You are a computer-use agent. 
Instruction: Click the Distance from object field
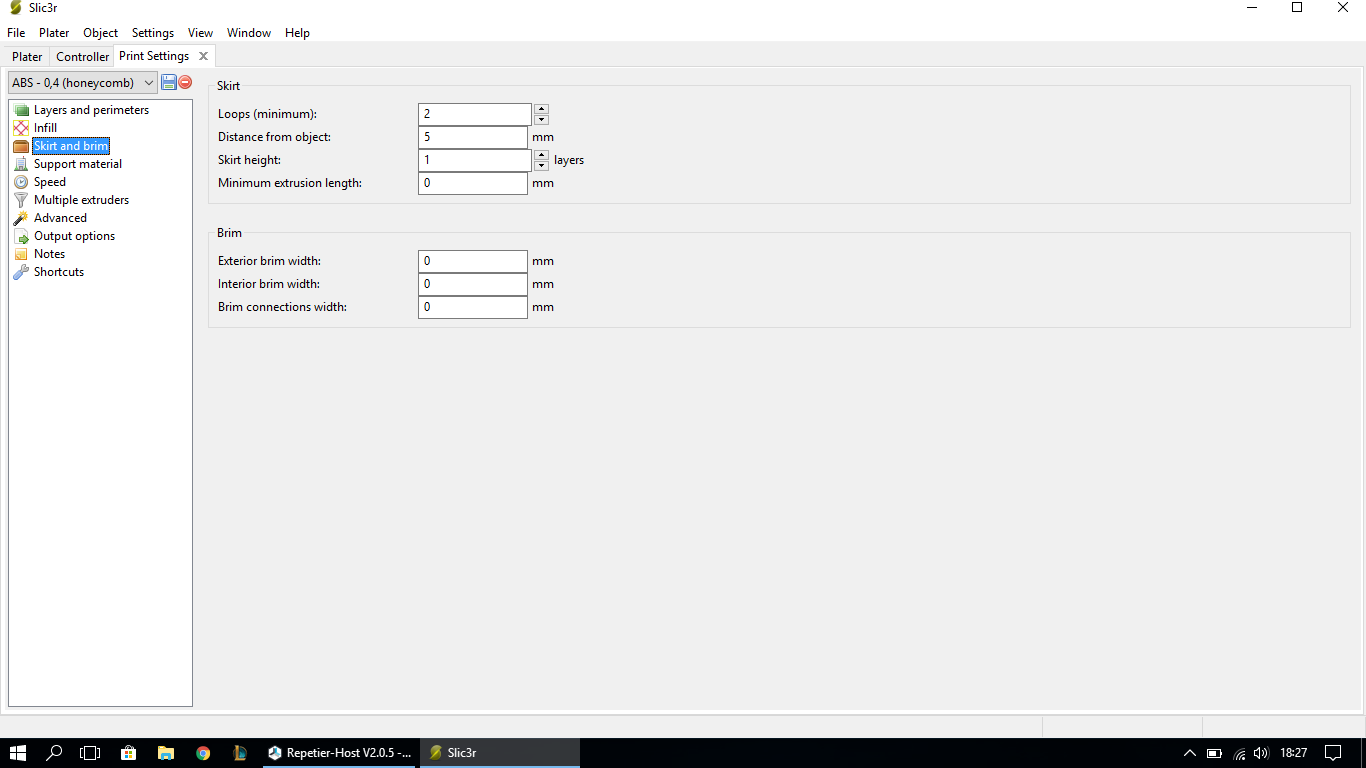pos(472,137)
